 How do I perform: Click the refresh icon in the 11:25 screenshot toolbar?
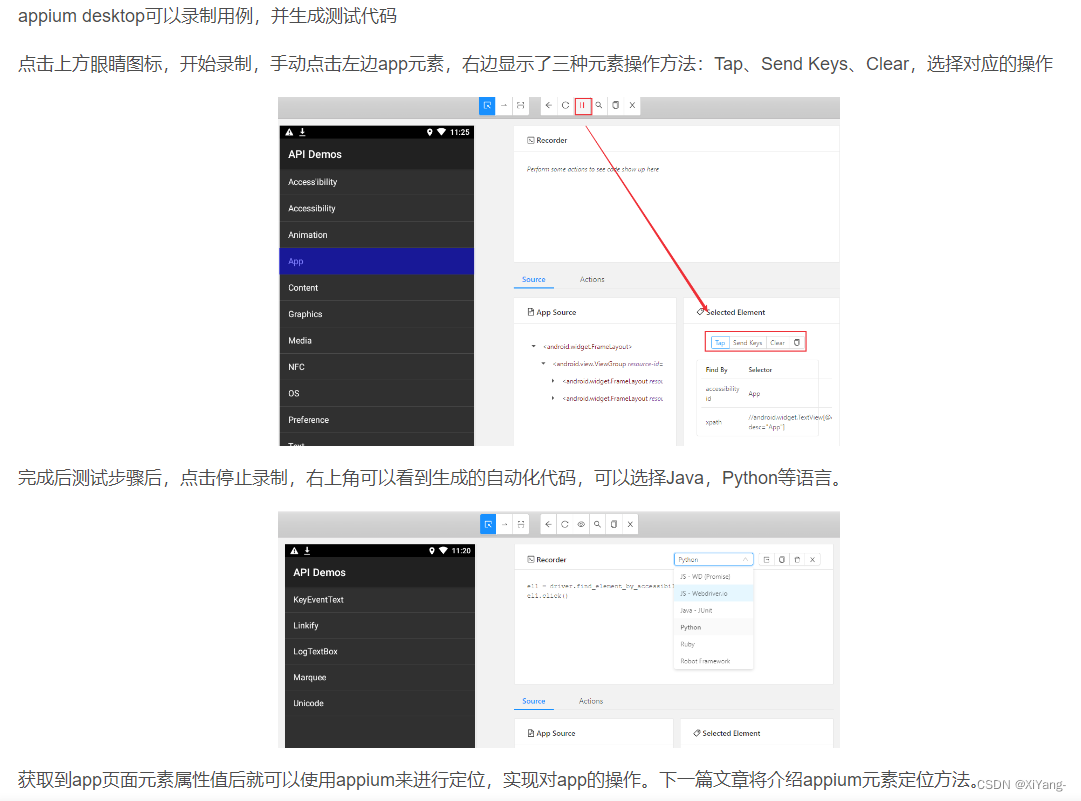click(565, 105)
